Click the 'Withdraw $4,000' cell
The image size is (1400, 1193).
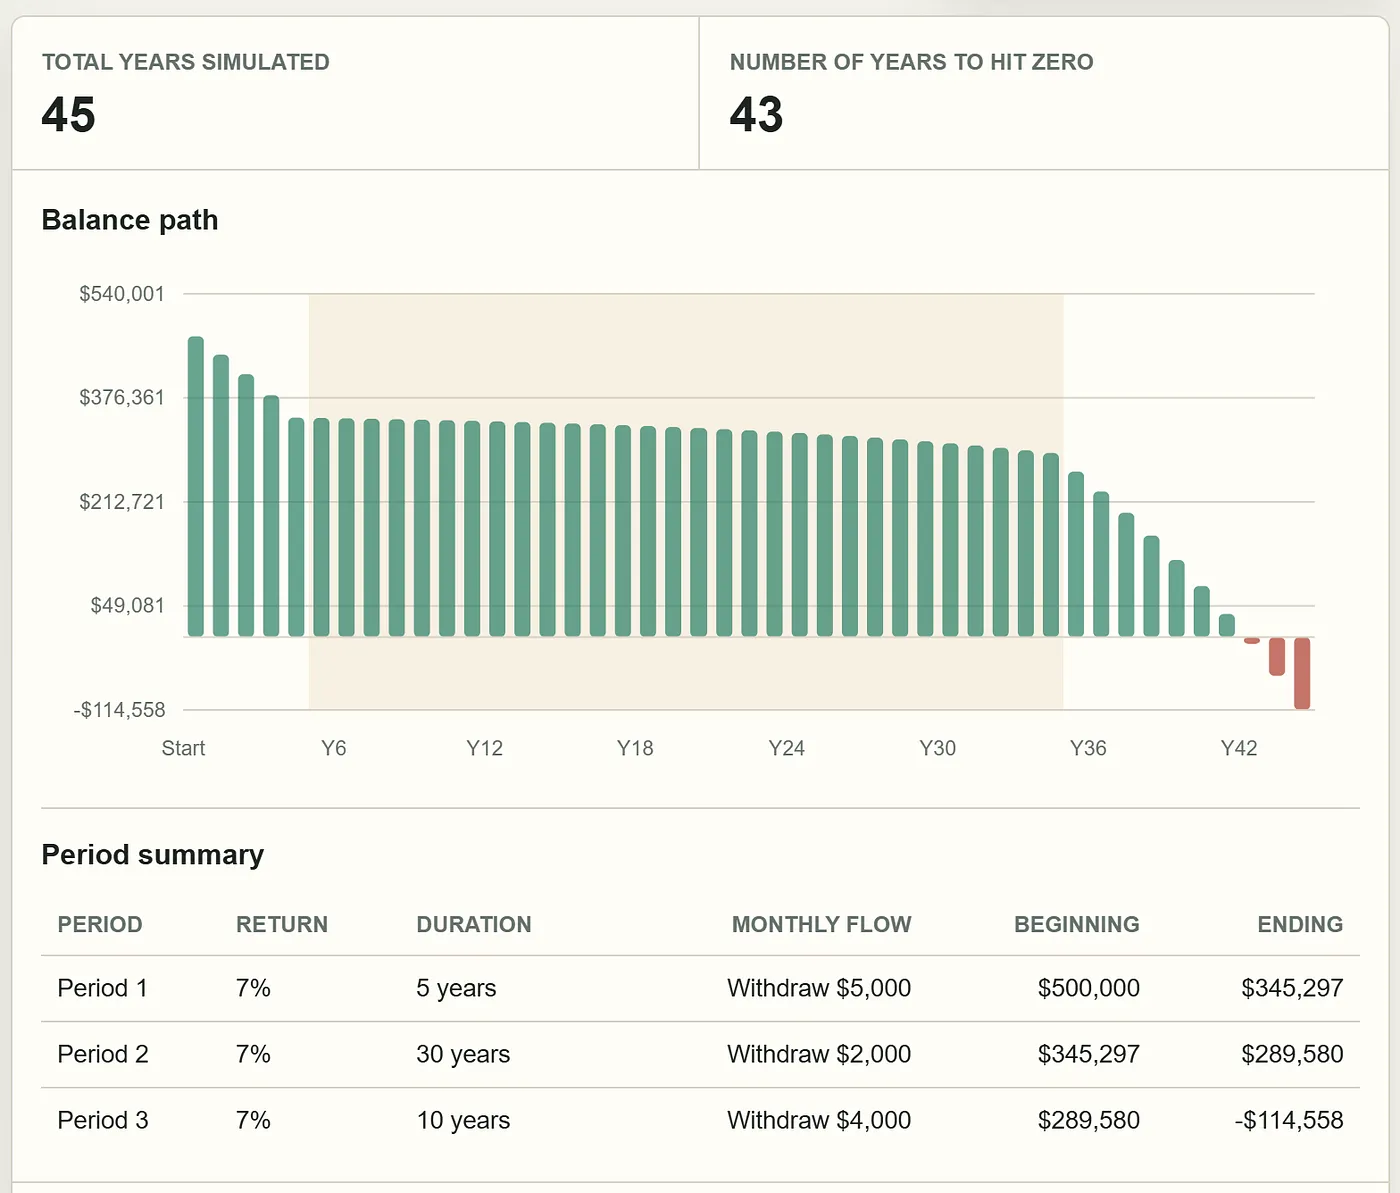(819, 1120)
